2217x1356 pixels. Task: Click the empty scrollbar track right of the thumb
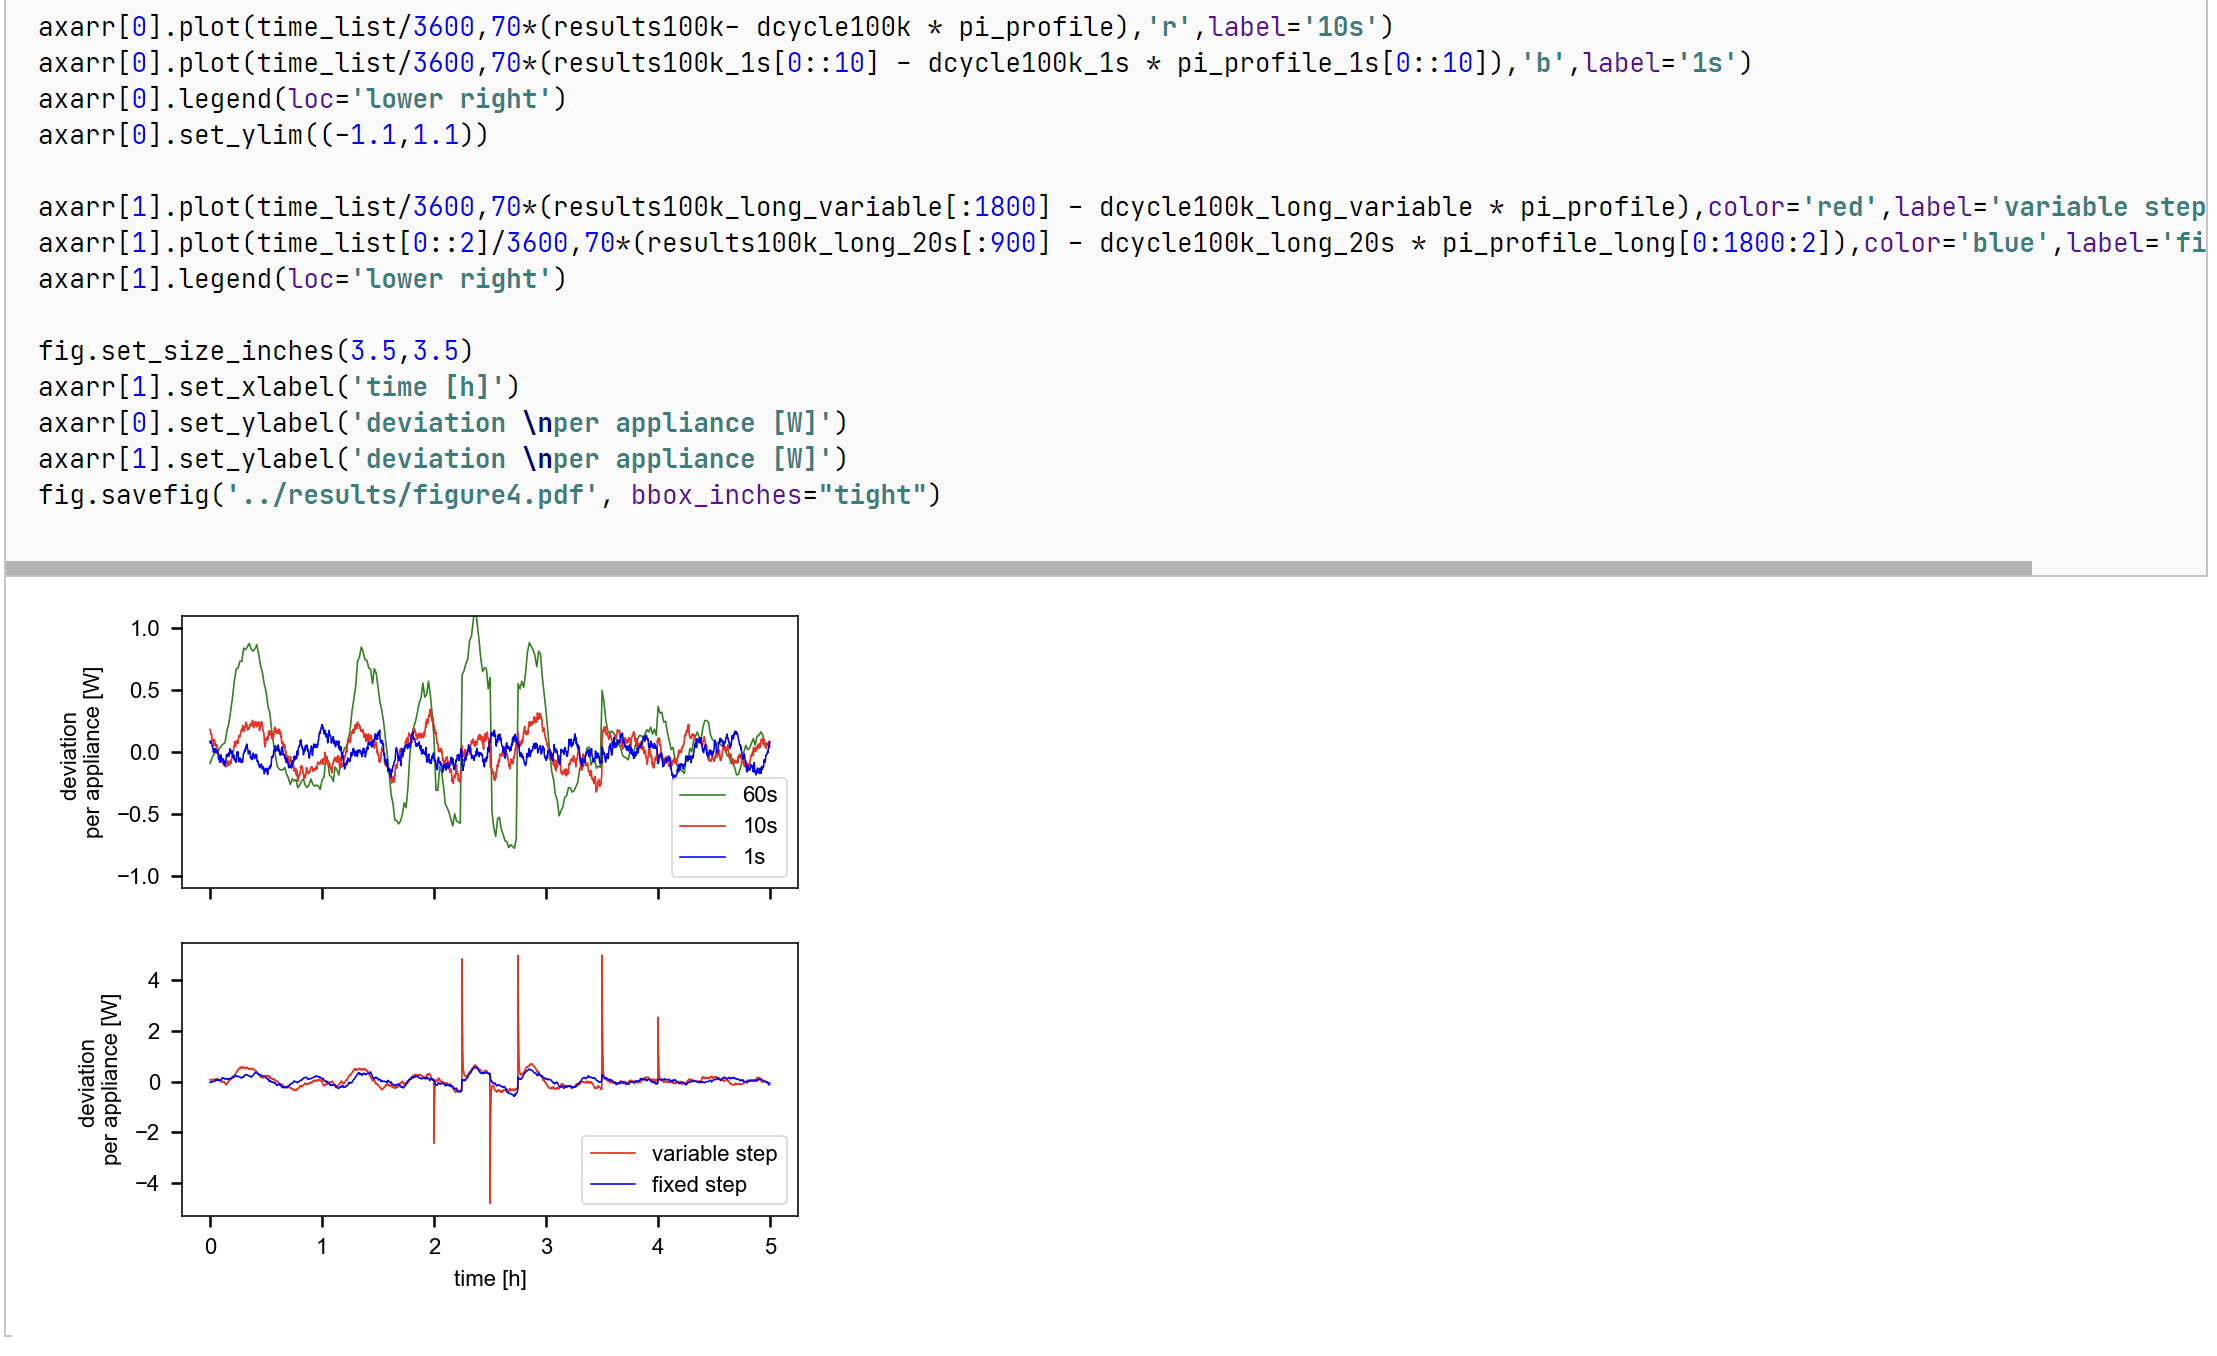2117,568
